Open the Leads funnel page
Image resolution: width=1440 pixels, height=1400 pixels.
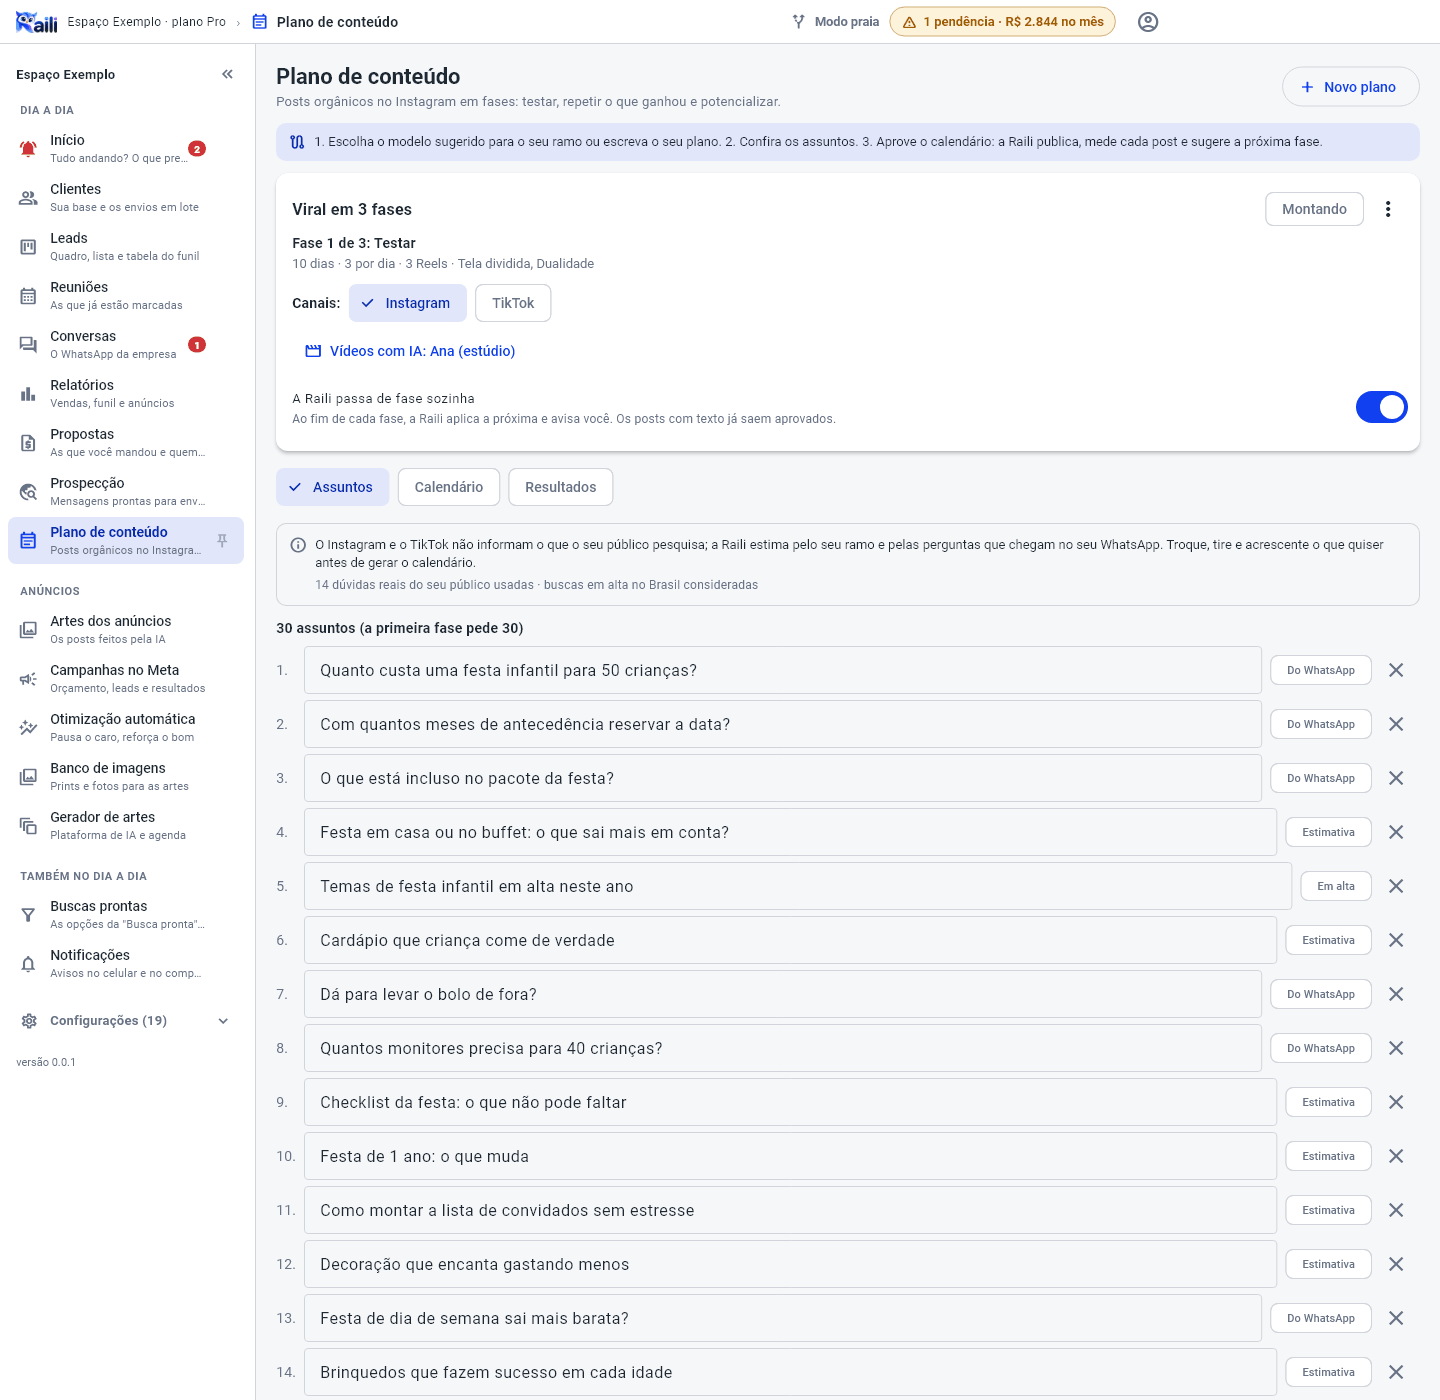click(x=126, y=247)
